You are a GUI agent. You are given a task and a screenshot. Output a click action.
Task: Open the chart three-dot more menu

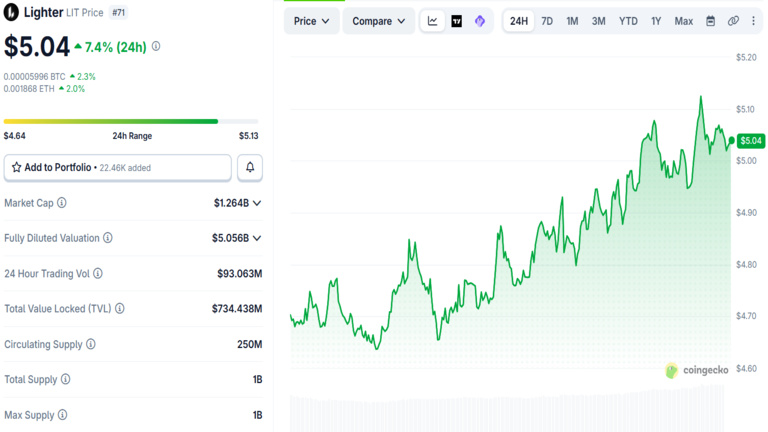[x=753, y=21]
